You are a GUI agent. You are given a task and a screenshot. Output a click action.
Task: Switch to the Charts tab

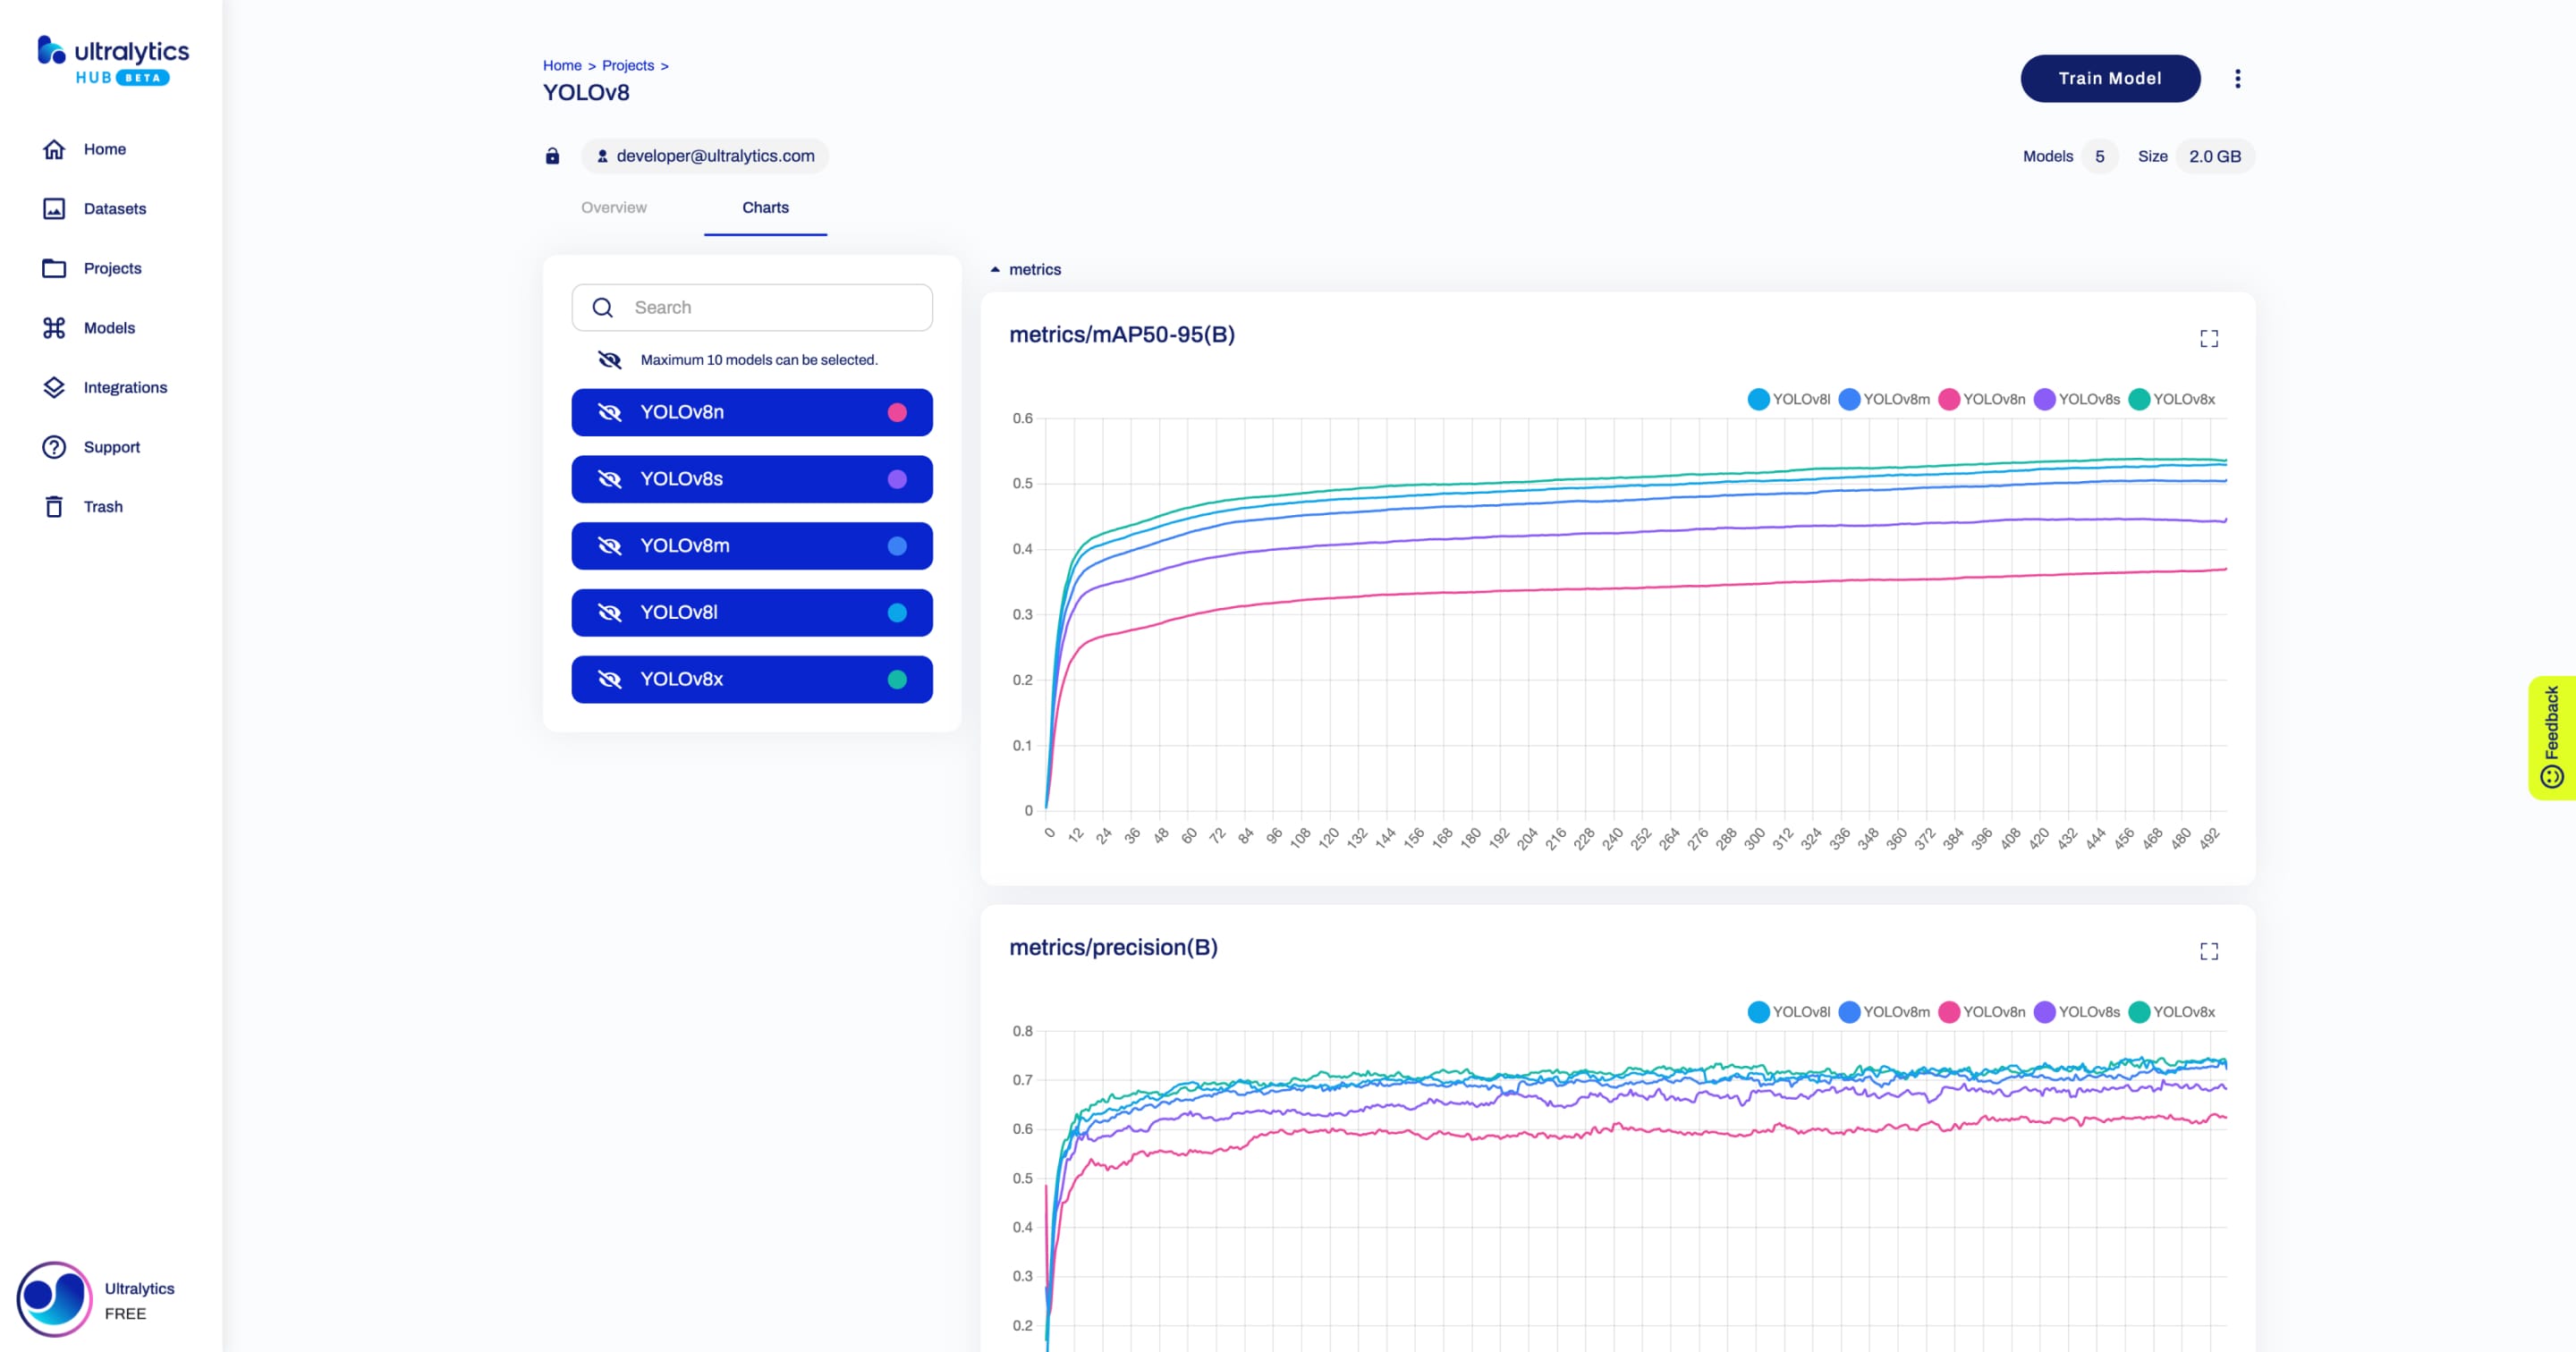click(x=765, y=206)
